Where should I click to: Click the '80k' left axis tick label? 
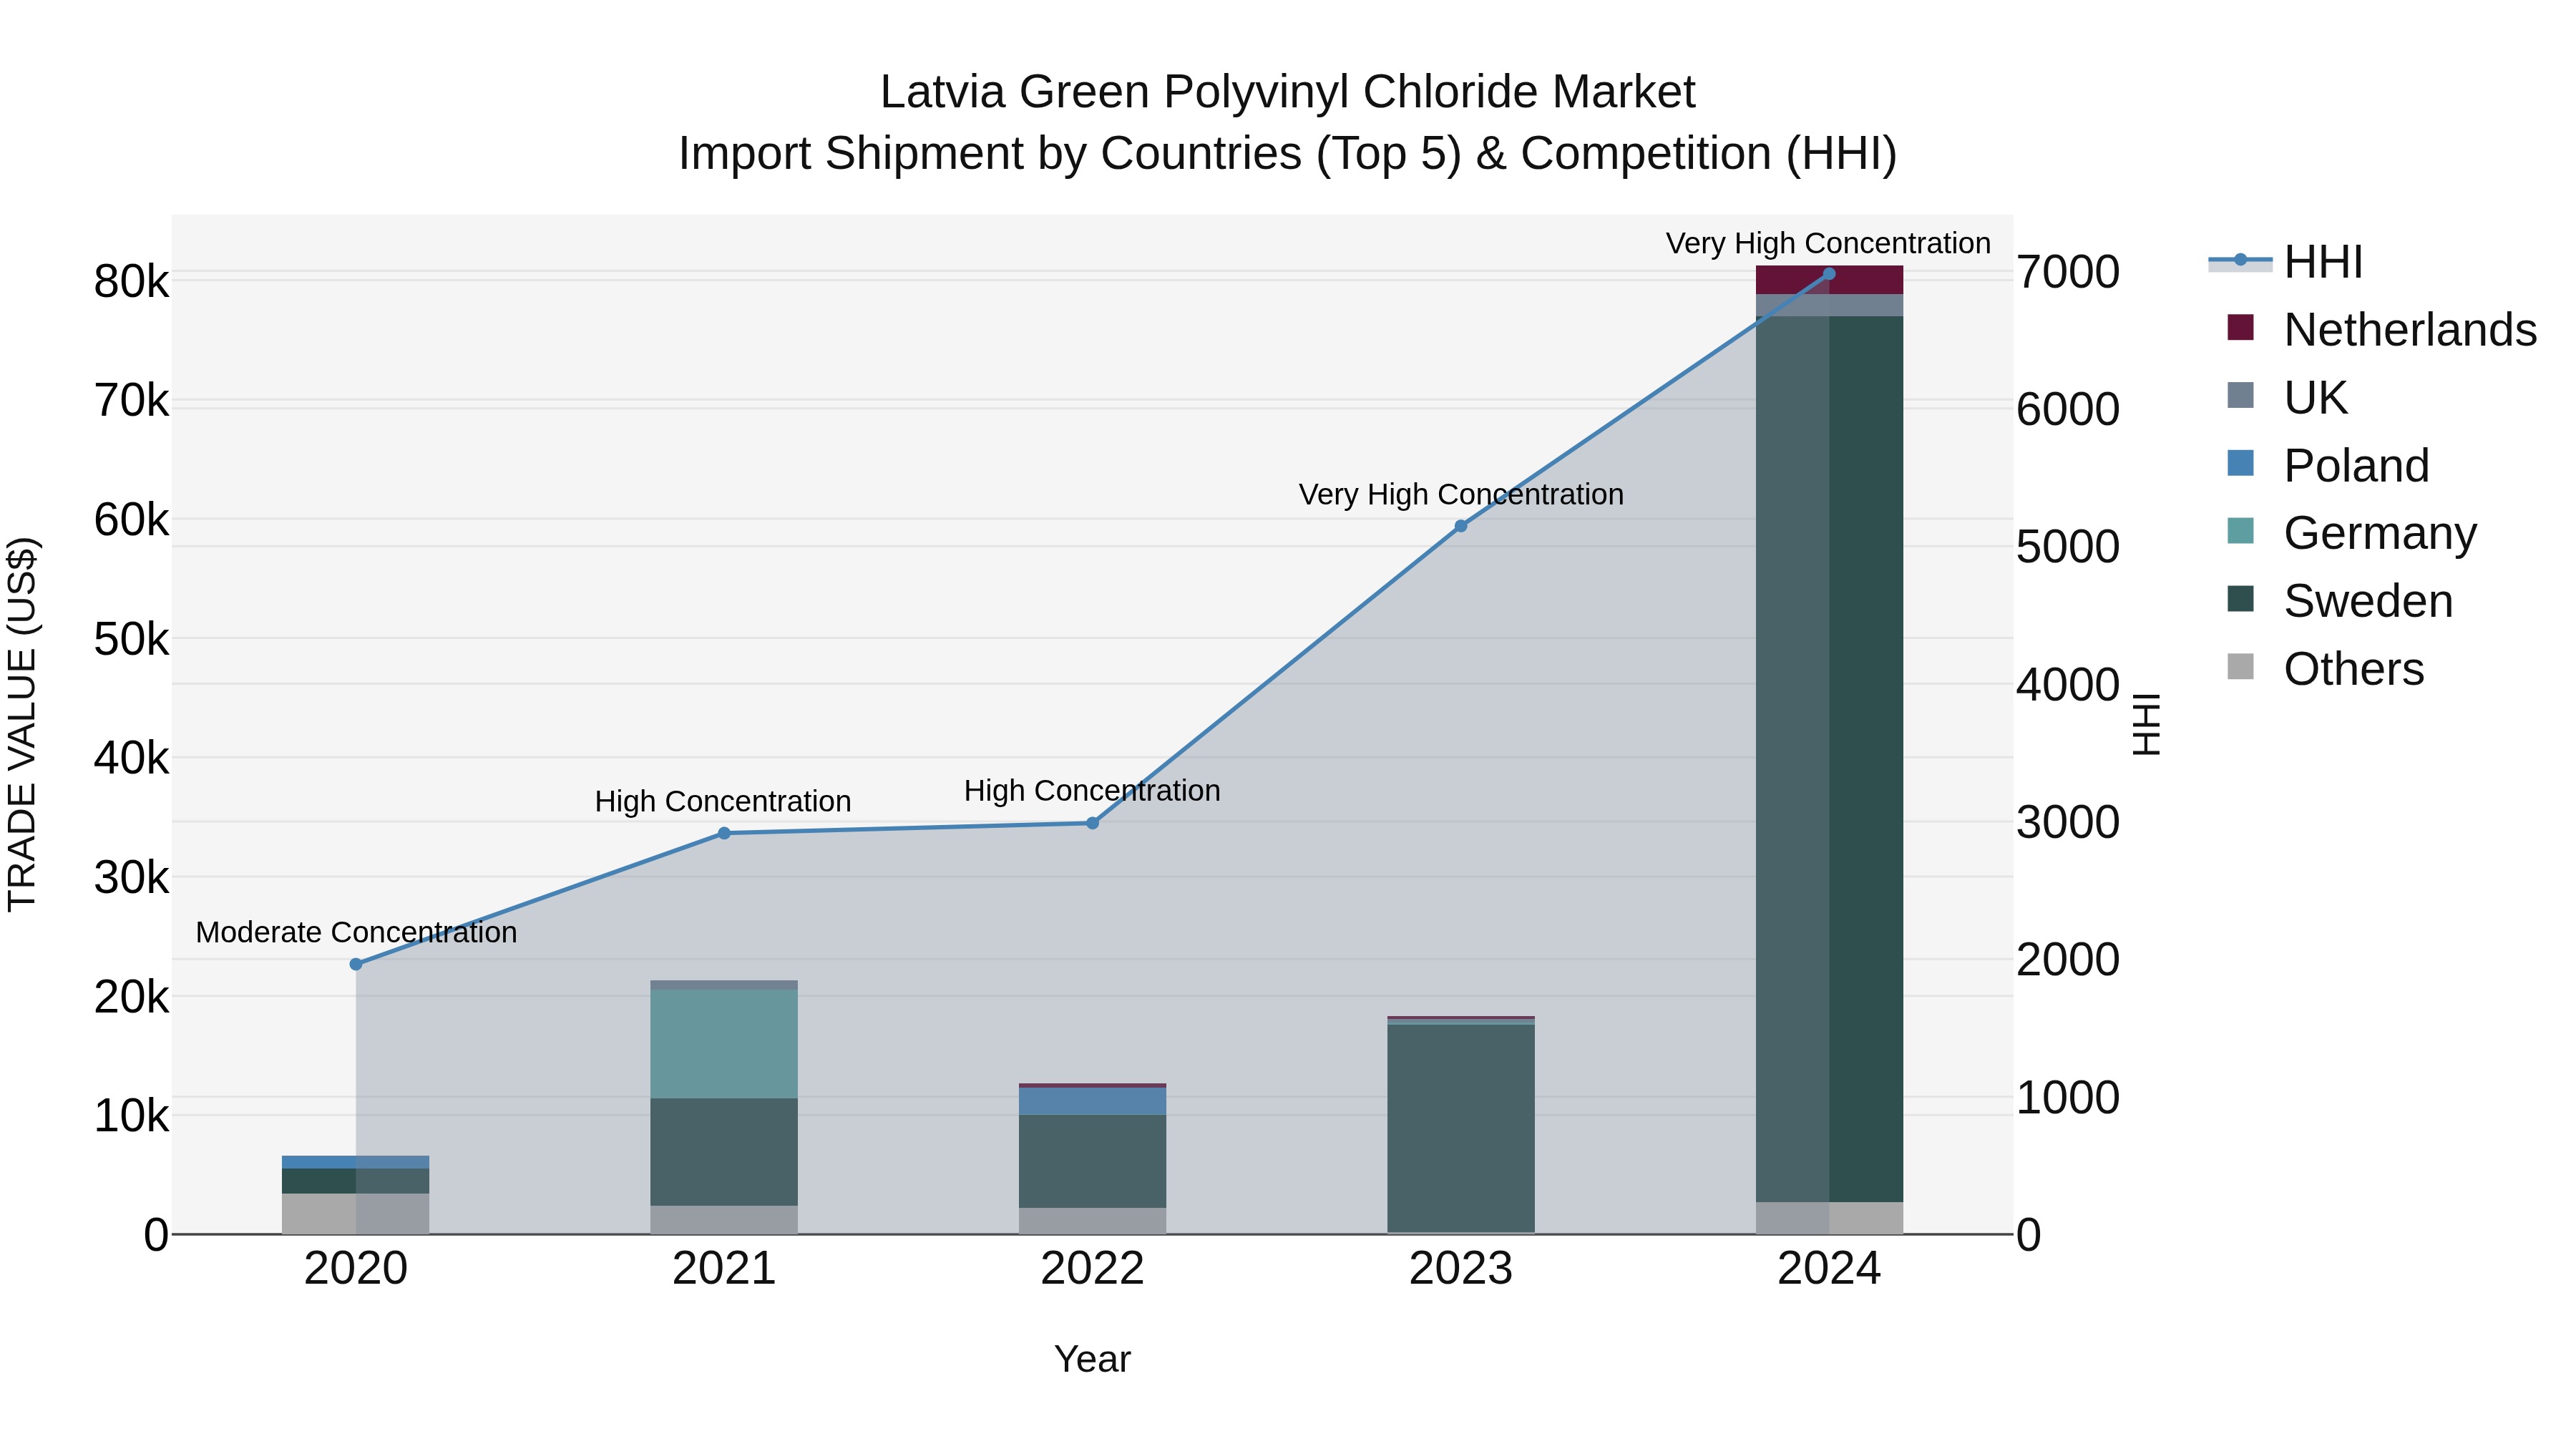pos(132,282)
